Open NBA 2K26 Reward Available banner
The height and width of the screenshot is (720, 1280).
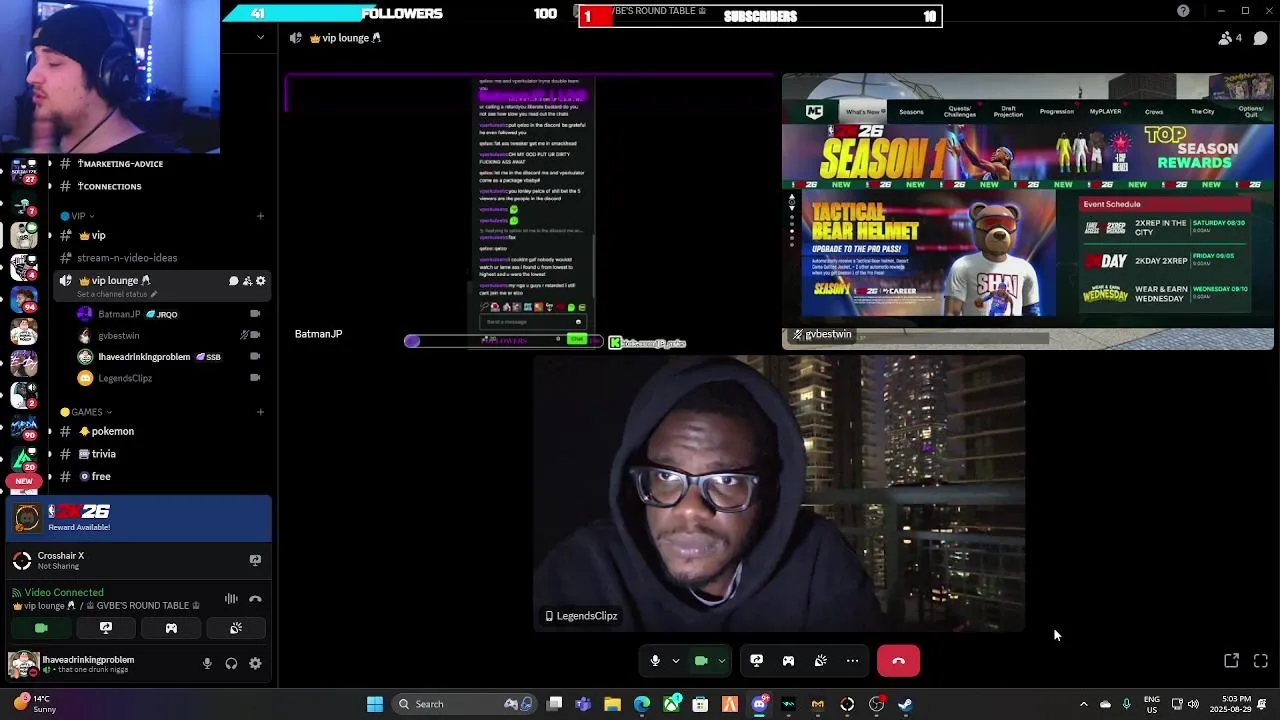coord(140,518)
